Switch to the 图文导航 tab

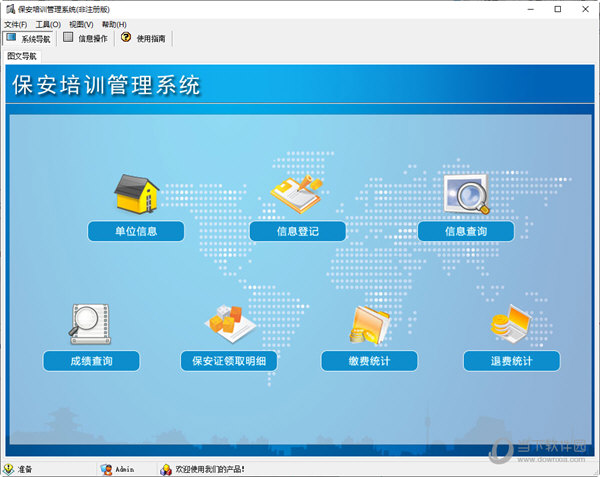click(x=22, y=56)
